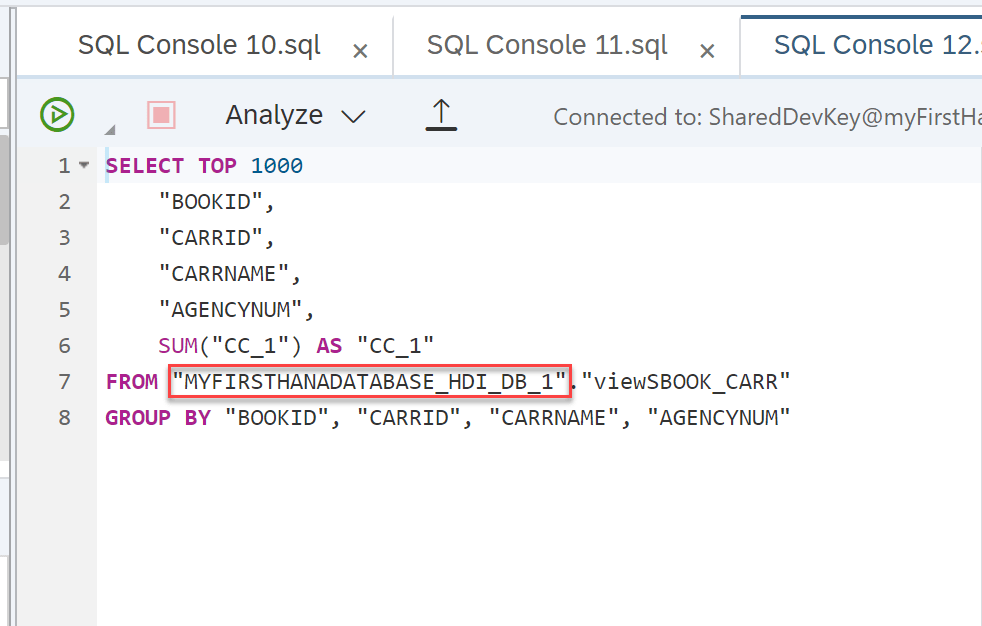Place cursor on the SELECT TOP 1000 line
Screen dimensions: 982x626
[204, 166]
